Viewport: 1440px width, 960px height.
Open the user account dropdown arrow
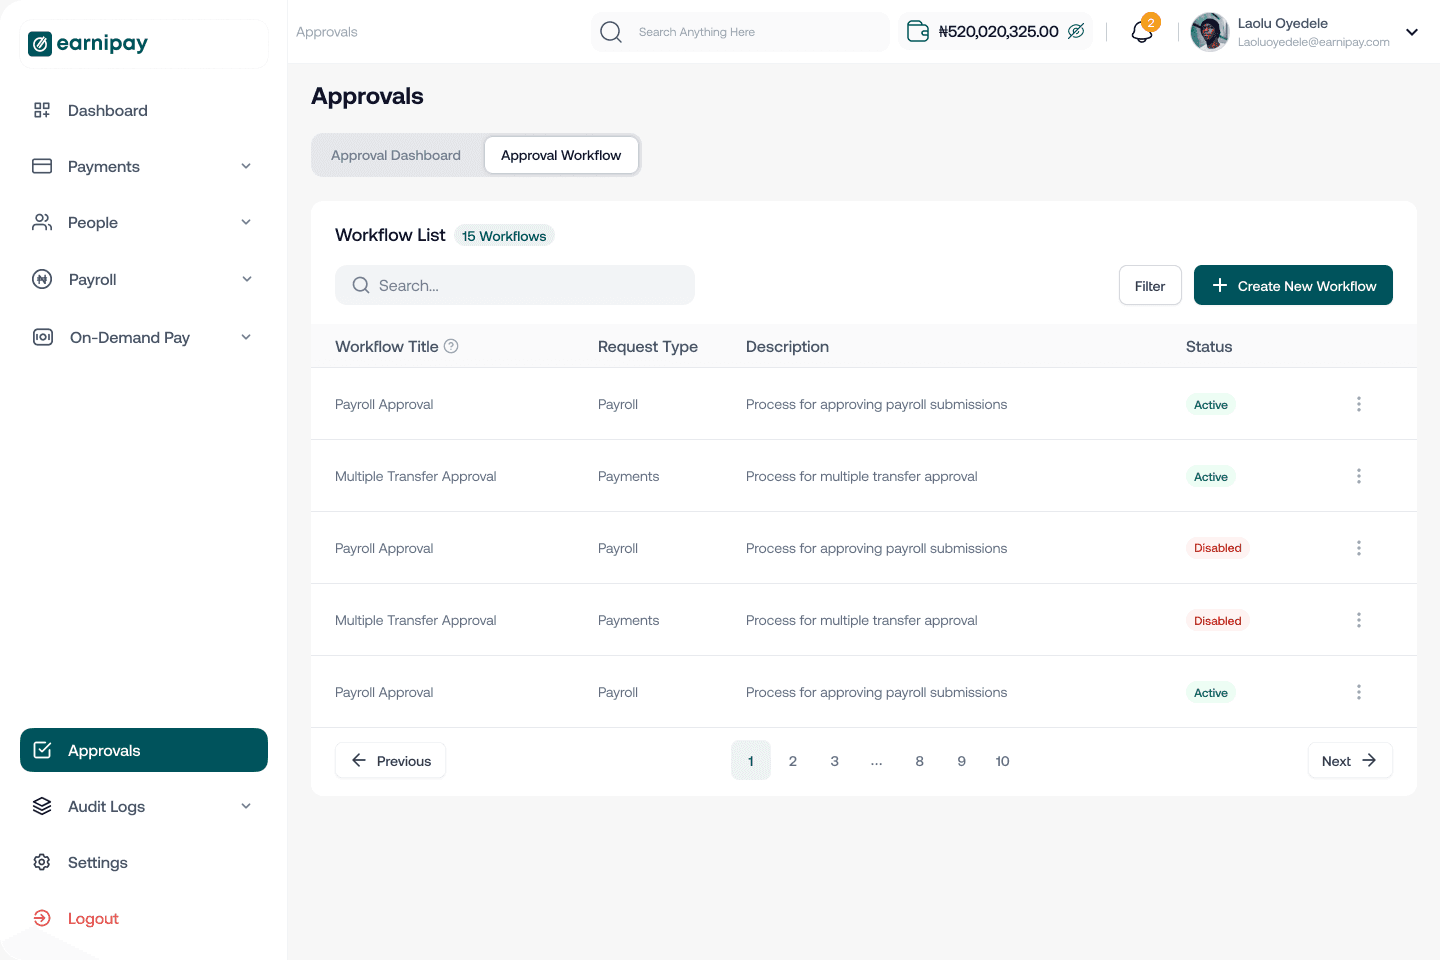1412,32
